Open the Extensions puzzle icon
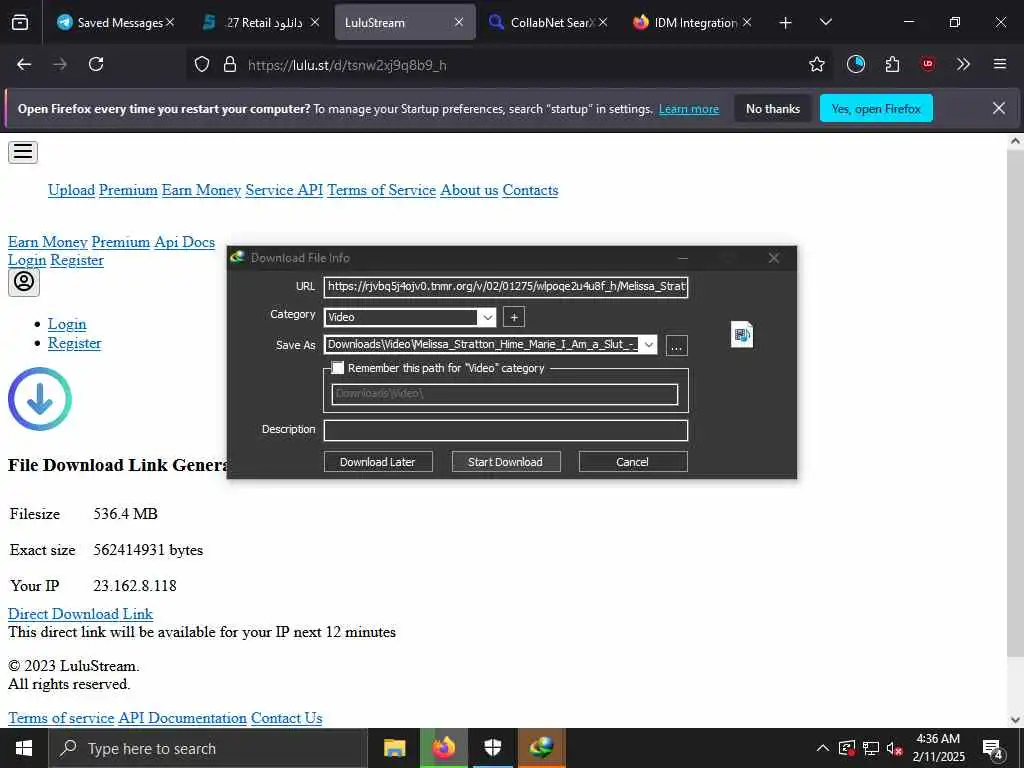The image size is (1024, 768). click(x=892, y=64)
